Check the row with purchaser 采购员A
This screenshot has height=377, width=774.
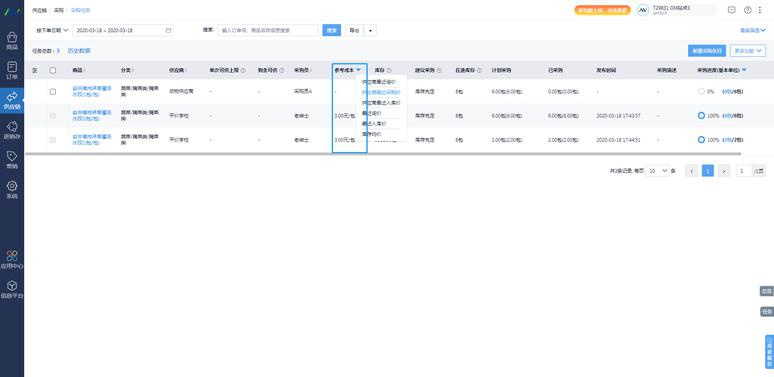tap(53, 92)
